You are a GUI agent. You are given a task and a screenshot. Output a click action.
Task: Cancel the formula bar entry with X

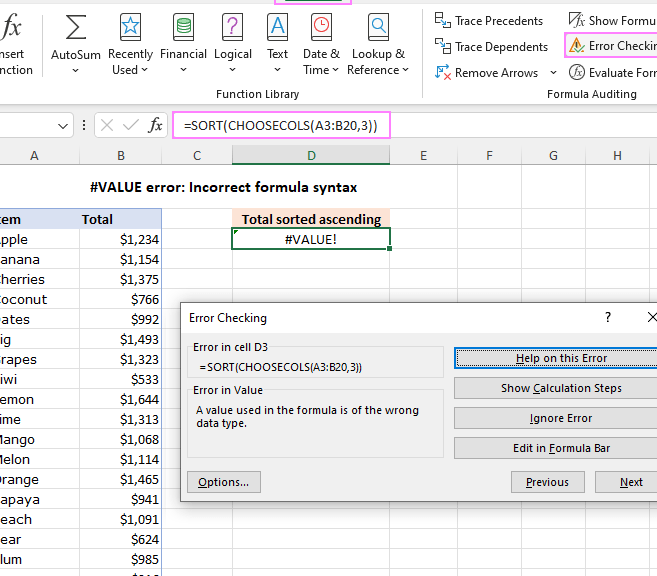107,125
